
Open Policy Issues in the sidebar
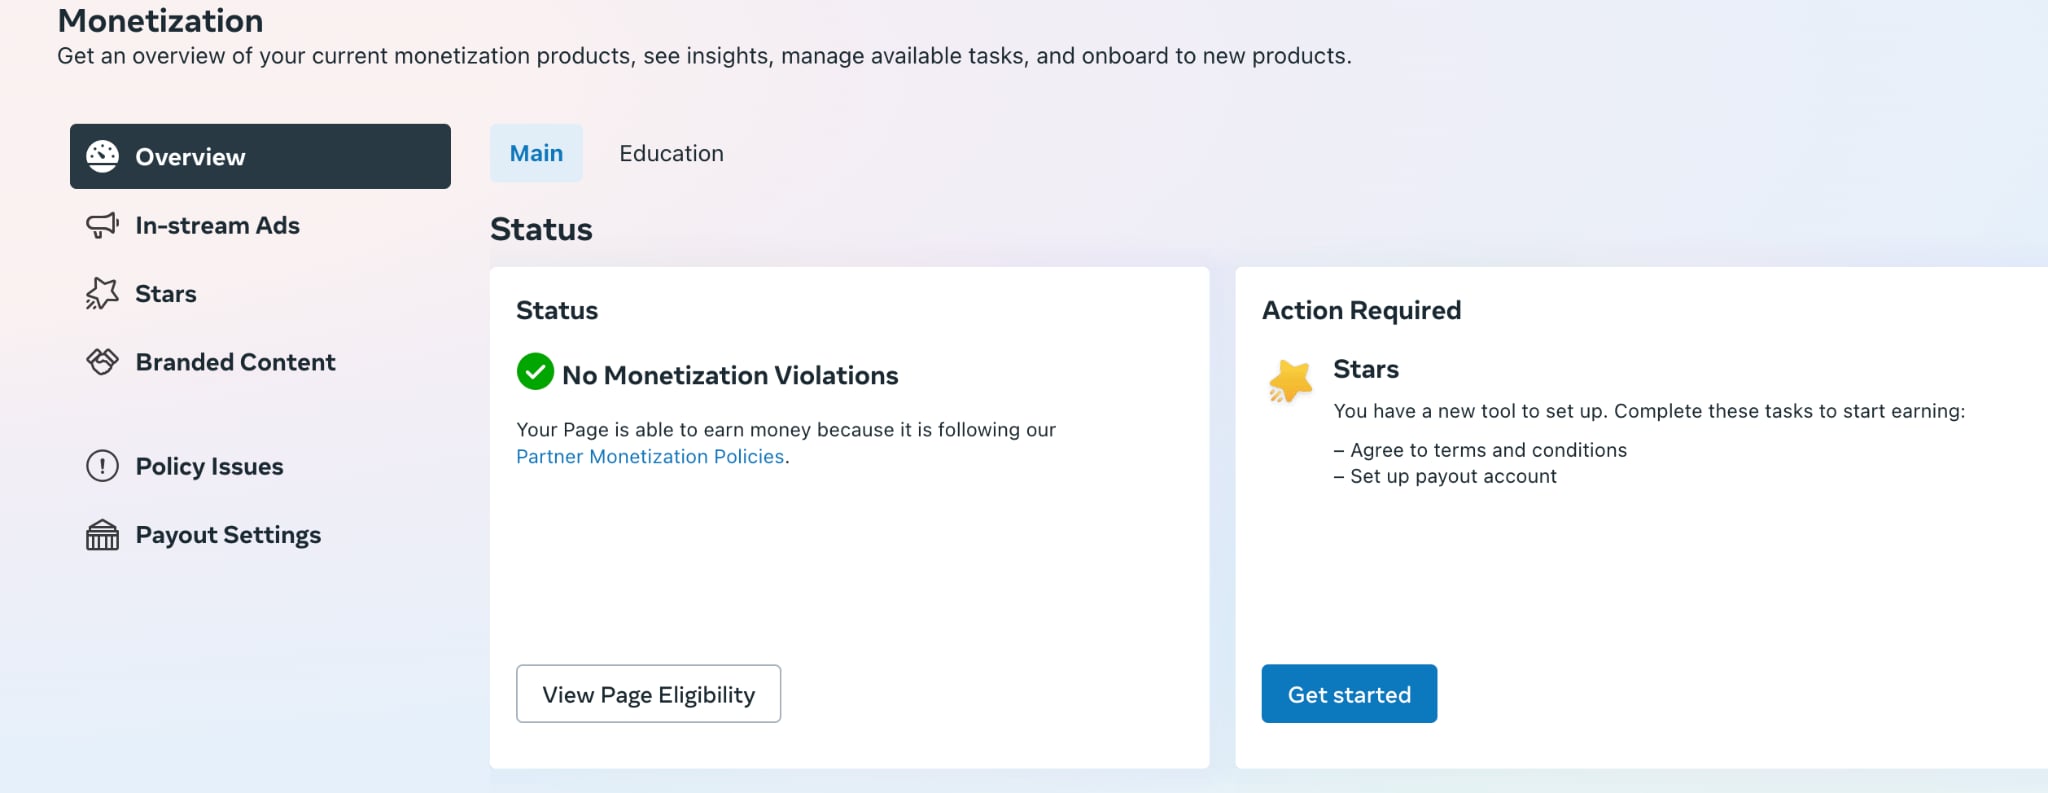[x=209, y=466]
